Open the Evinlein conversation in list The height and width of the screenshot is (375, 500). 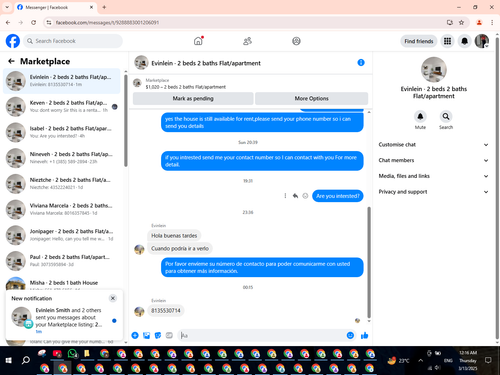62,81
